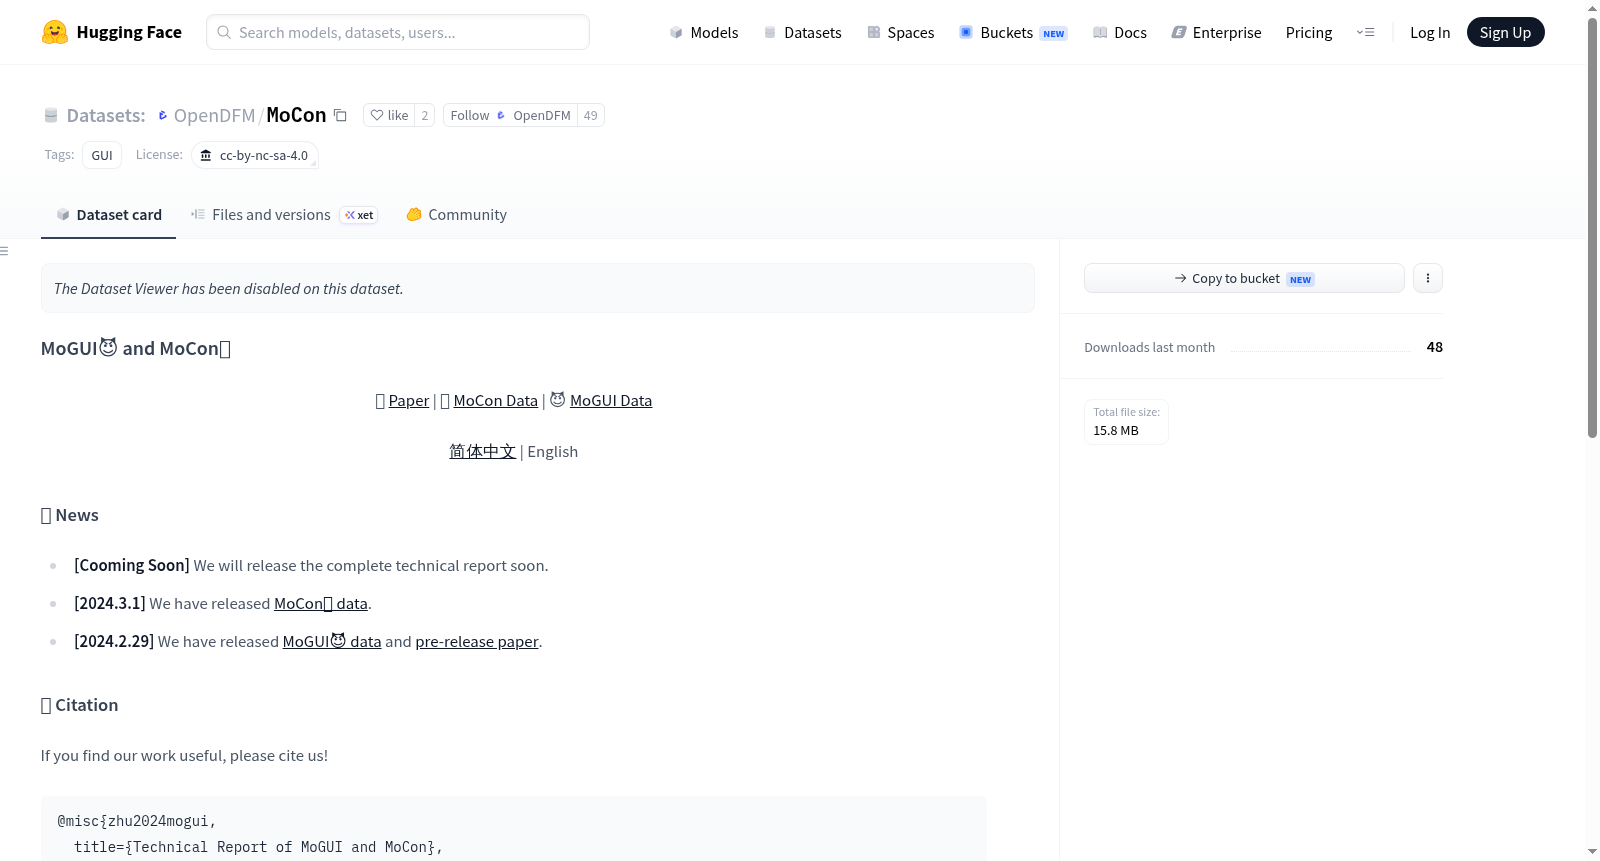Viewport: 1600px width, 861px height.
Task: Click the Dataset card cube icon
Action: tap(63, 215)
